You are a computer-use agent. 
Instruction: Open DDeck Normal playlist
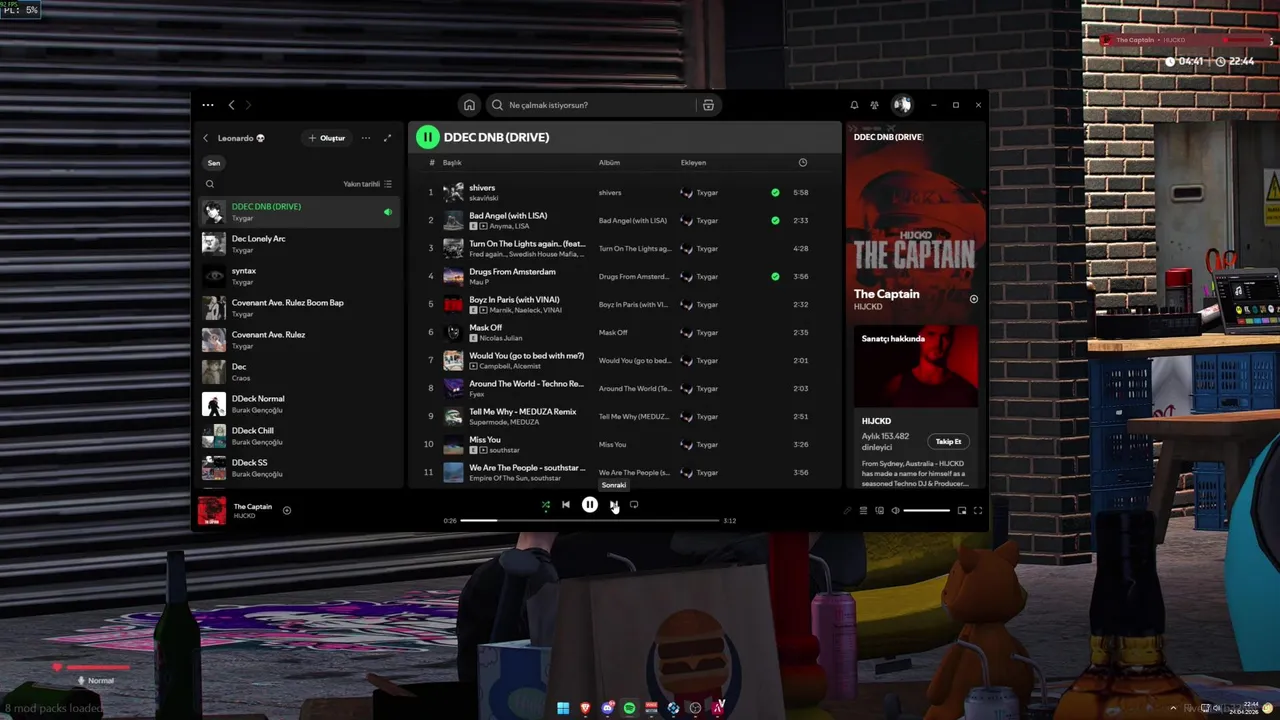pos(299,404)
